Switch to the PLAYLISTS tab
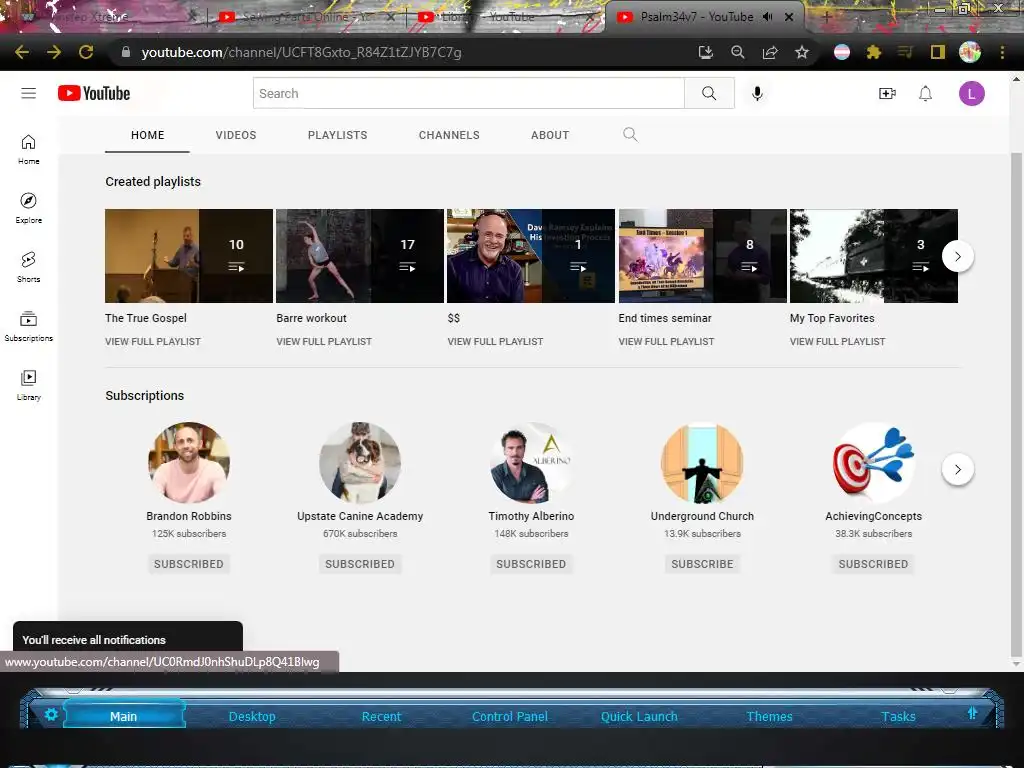Screen dimensions: 1024x768 (x=338, y=135)
